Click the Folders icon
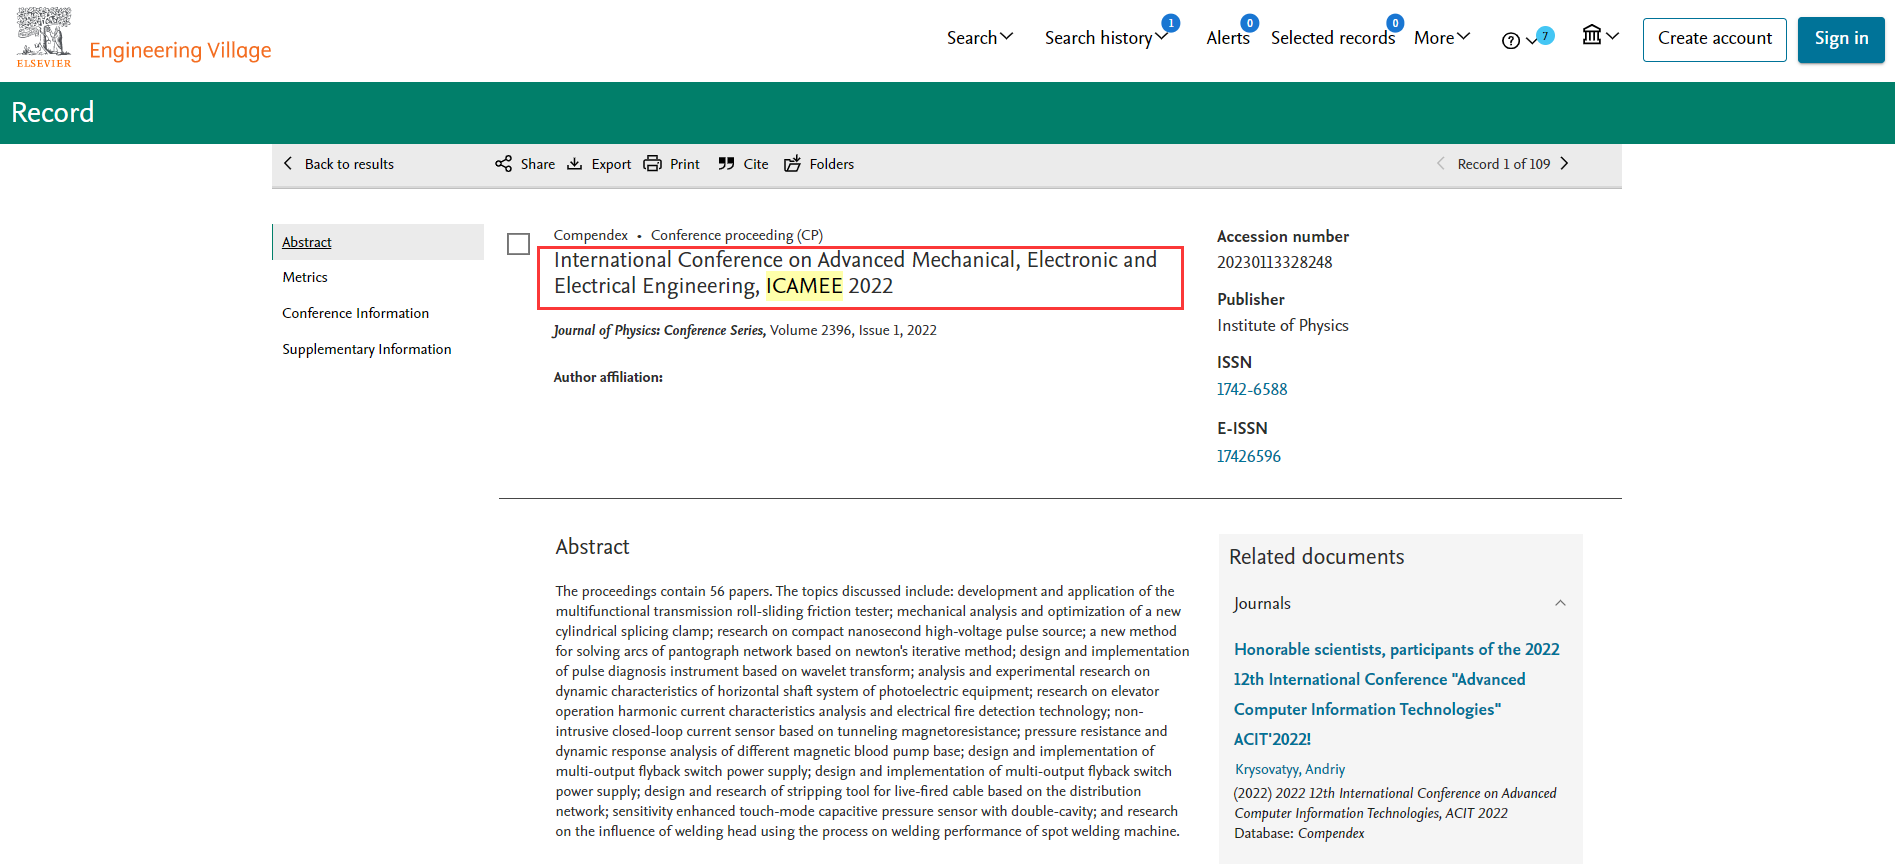Screen dimensions: 1895x864 tap(792, 163)
